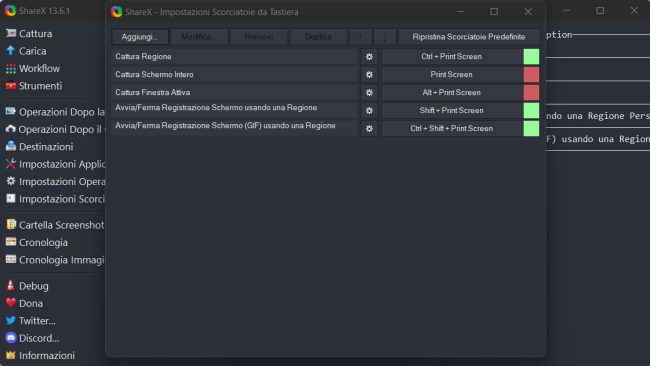Open gear settings for Registrazione Schermo usando una Regione
The image size is (650, 366).
369,111
